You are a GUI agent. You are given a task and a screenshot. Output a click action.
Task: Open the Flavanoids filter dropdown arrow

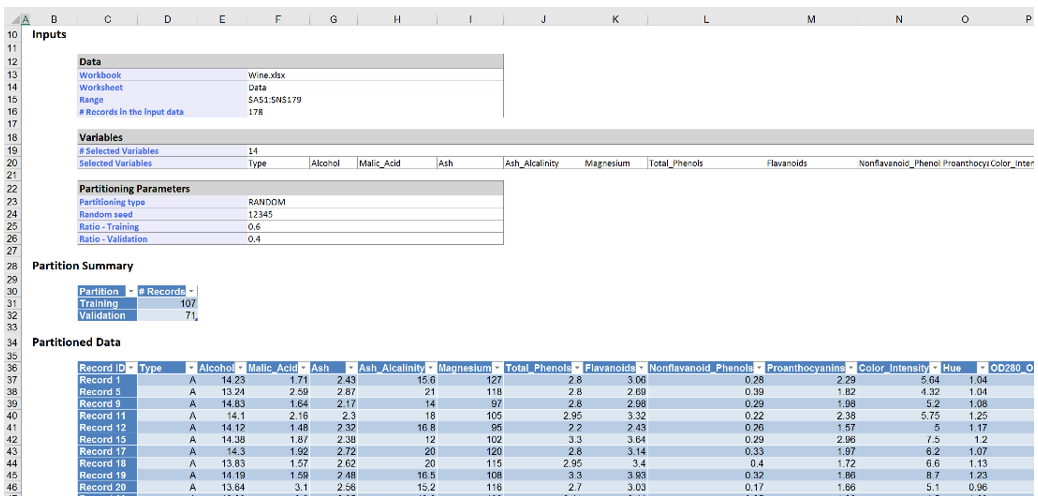click(x=640, y=368)
